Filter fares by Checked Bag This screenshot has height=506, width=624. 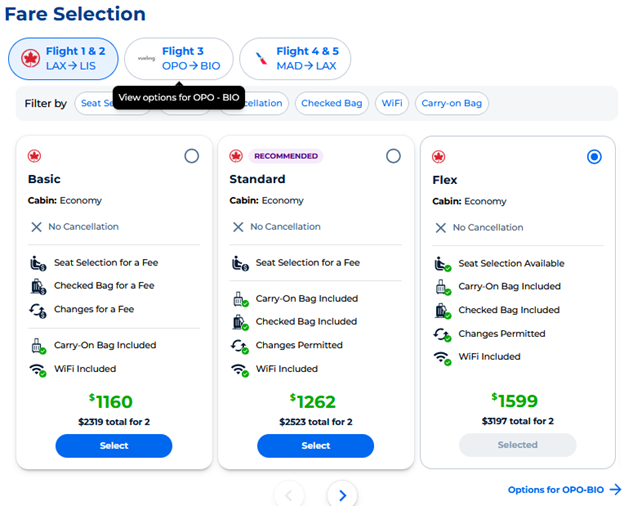332,104
